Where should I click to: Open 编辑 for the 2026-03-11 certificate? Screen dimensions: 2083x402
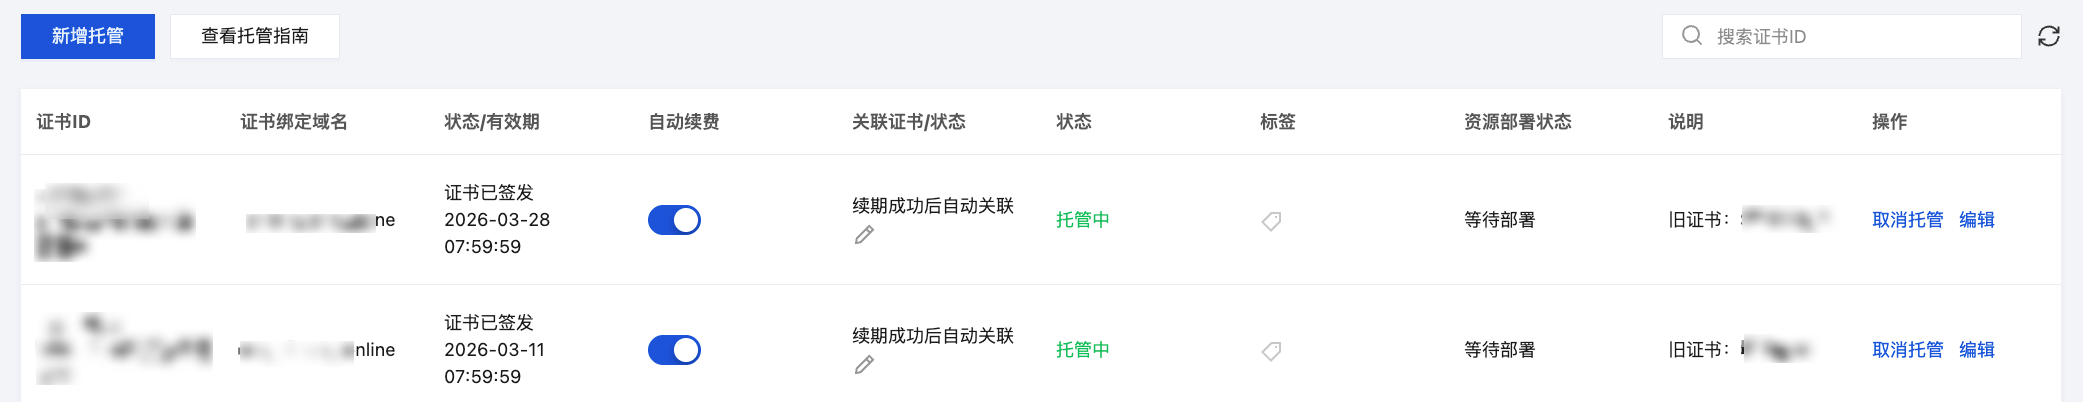click(1976, 350)
